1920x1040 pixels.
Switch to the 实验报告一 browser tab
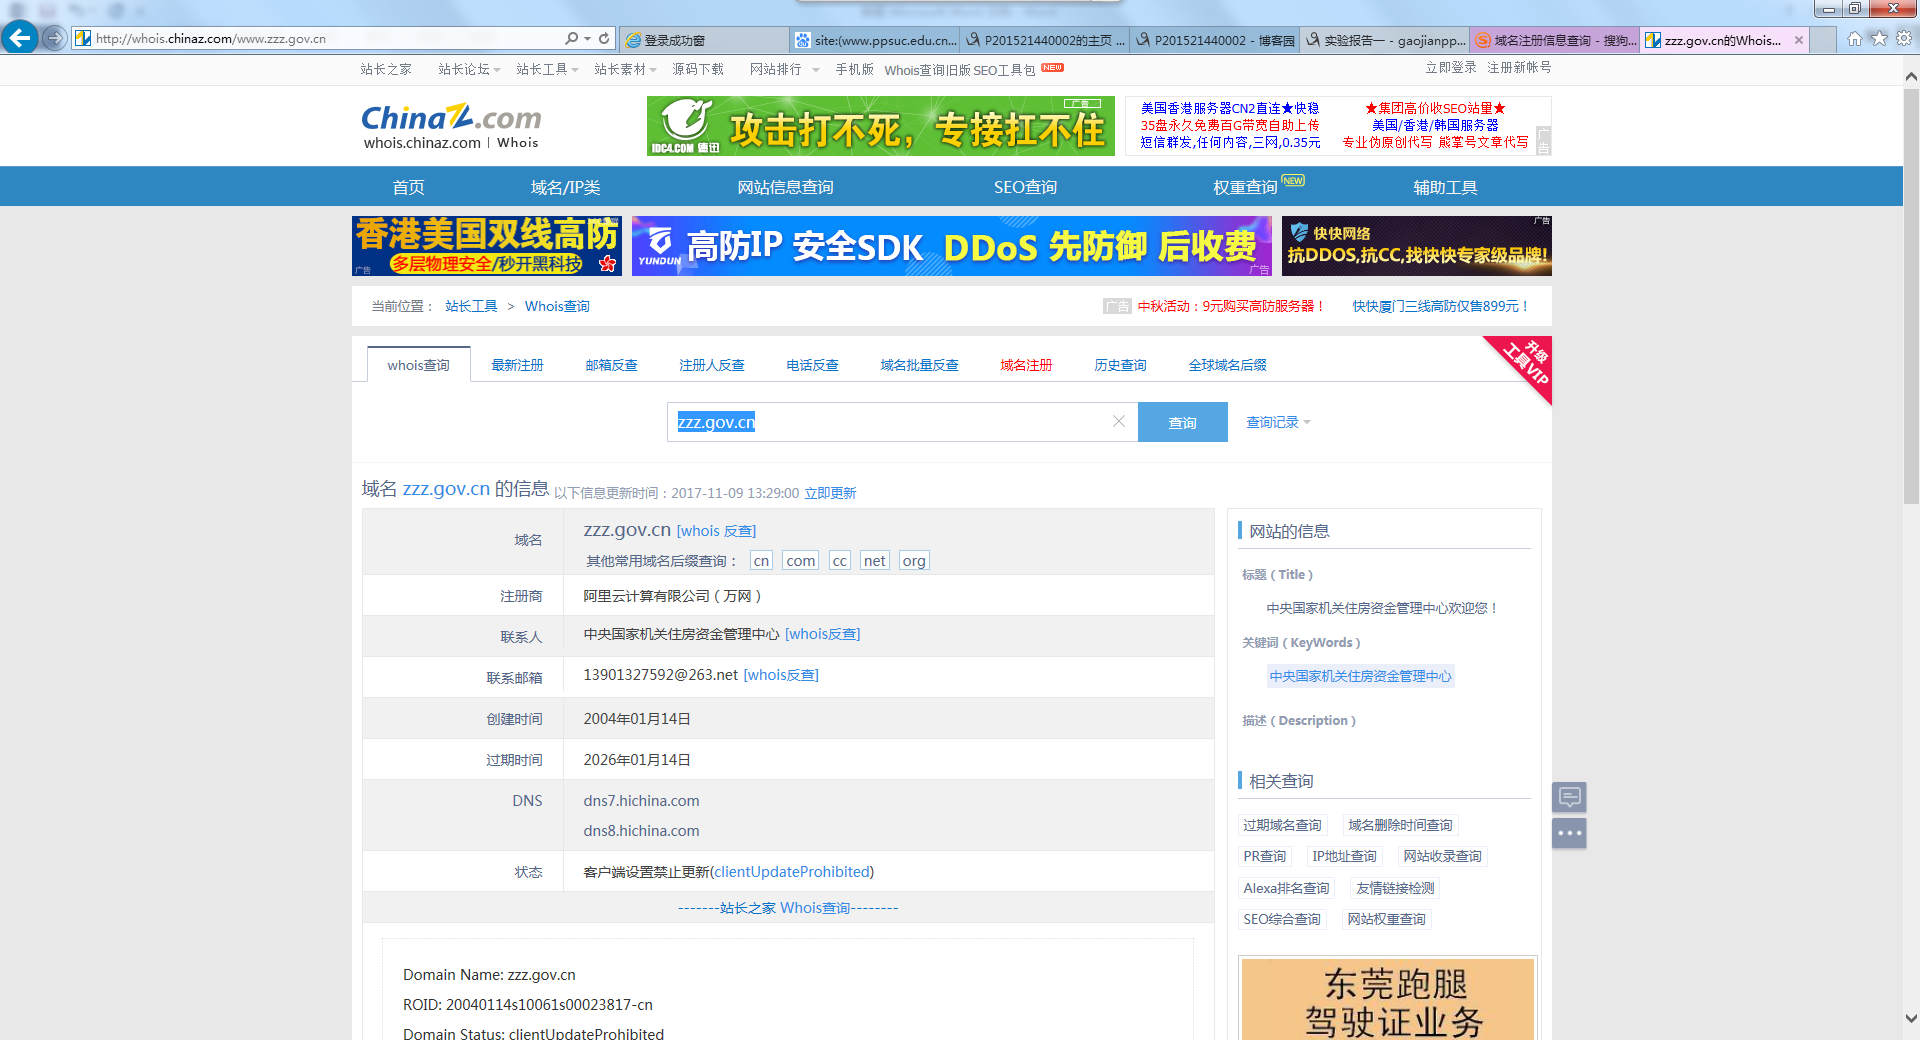1385,40
